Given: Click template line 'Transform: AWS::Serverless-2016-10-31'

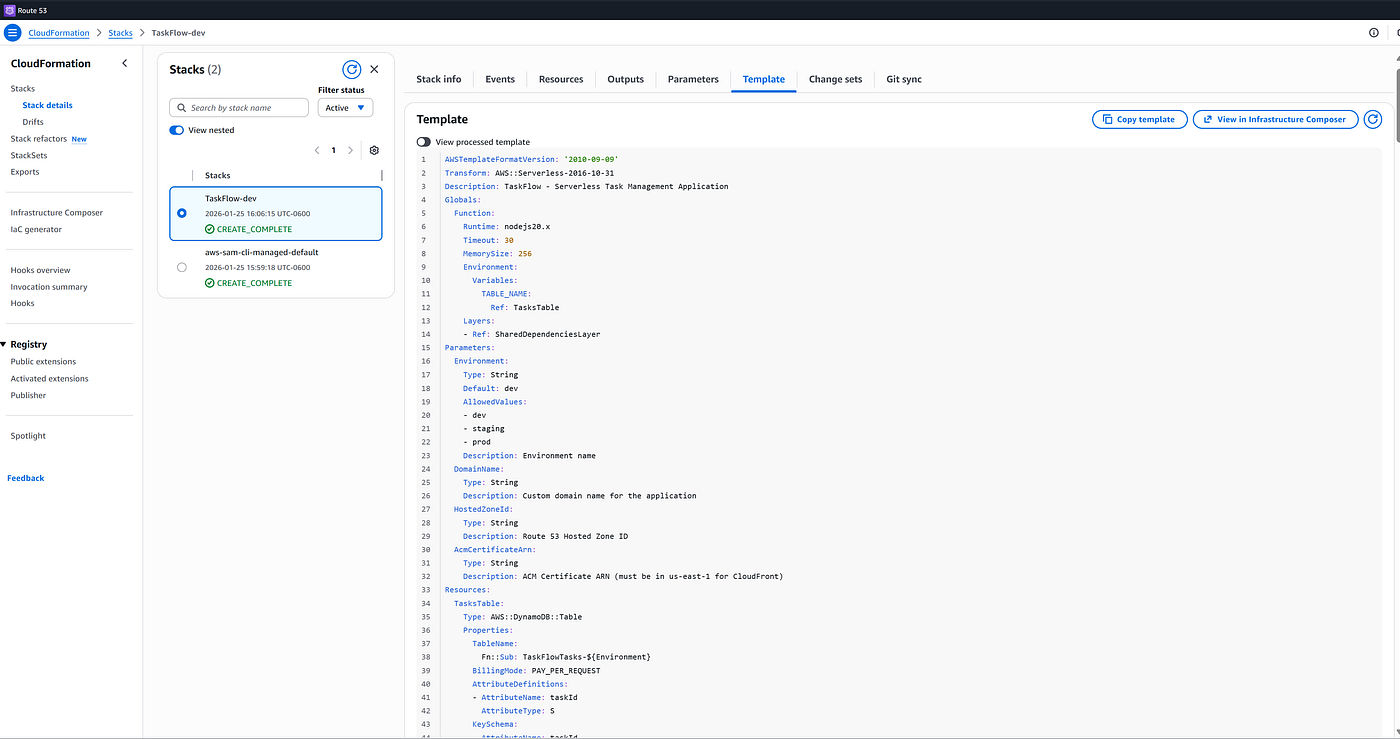Looking at the screenshot, I should (529, 173).
